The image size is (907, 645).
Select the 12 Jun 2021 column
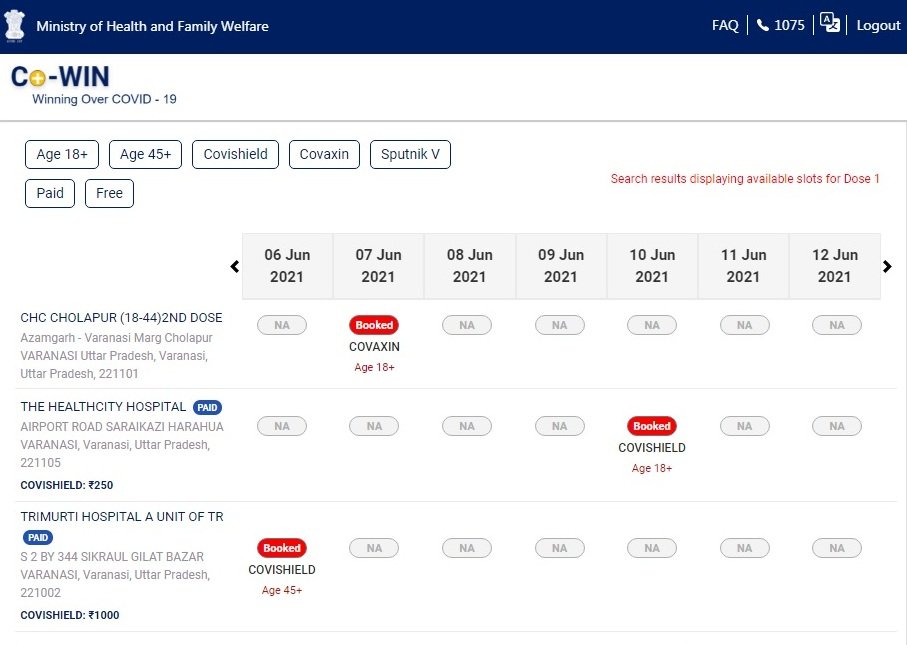[835, 266]
